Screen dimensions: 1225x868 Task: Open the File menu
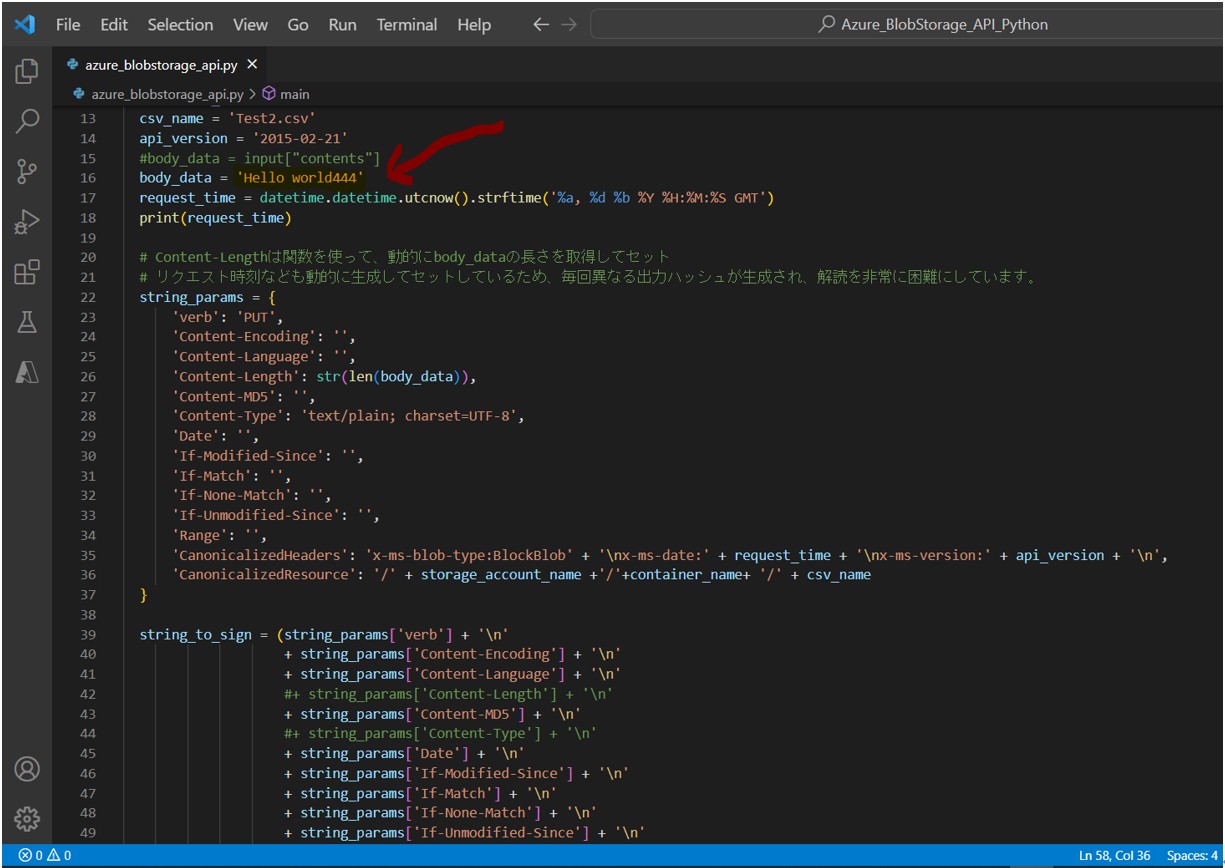pos(68,25)
